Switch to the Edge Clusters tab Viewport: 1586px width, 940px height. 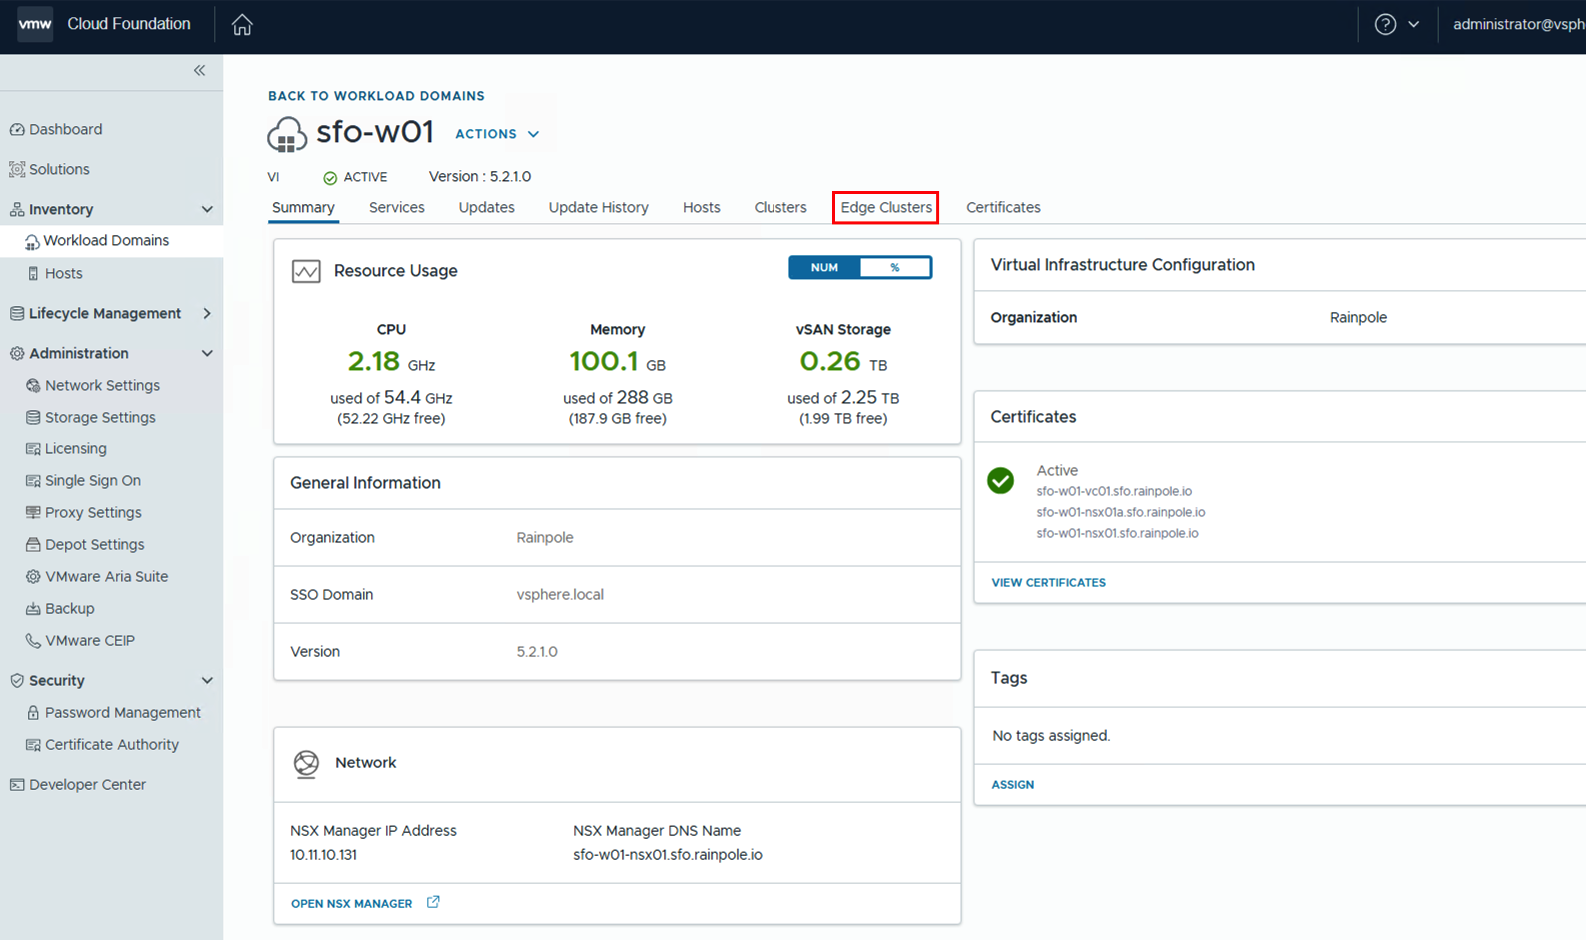885,208
